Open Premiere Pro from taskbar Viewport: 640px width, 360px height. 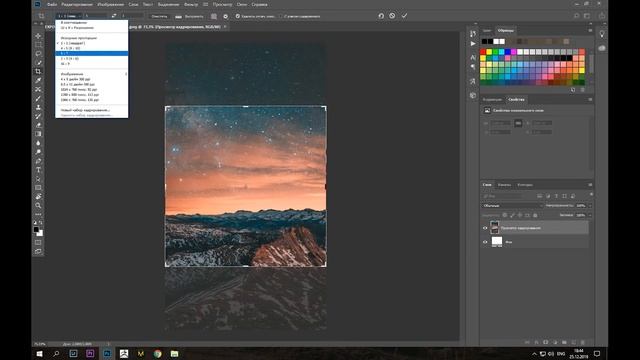click(90, 353)
